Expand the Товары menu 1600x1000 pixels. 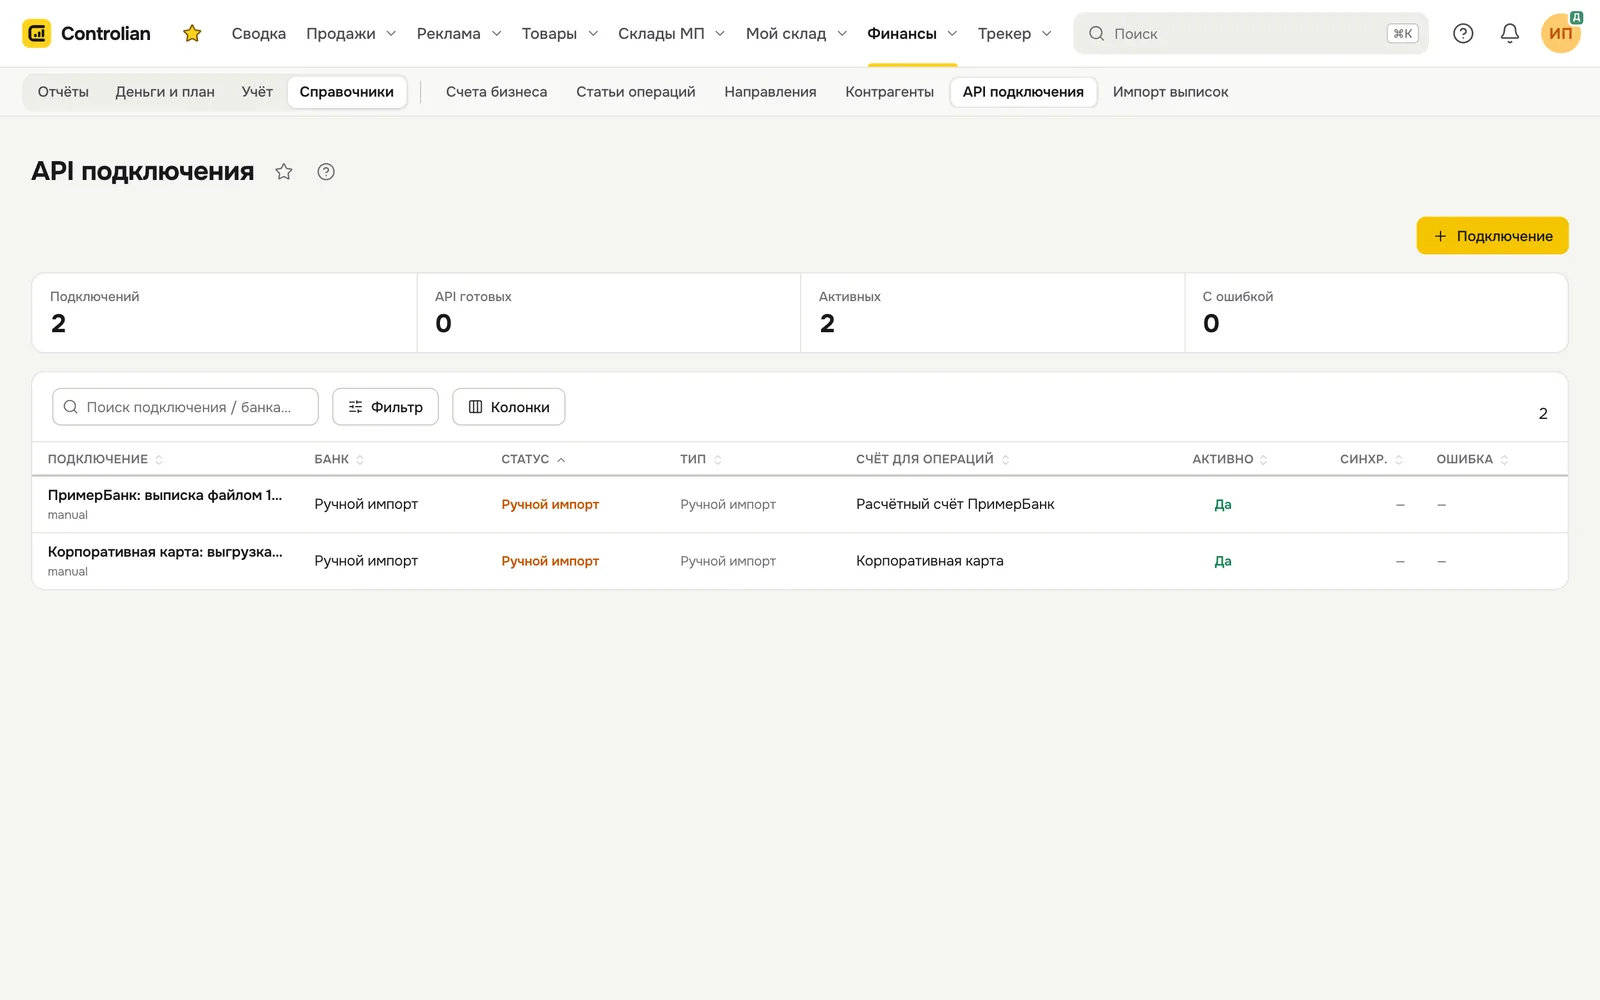[560, 33]
